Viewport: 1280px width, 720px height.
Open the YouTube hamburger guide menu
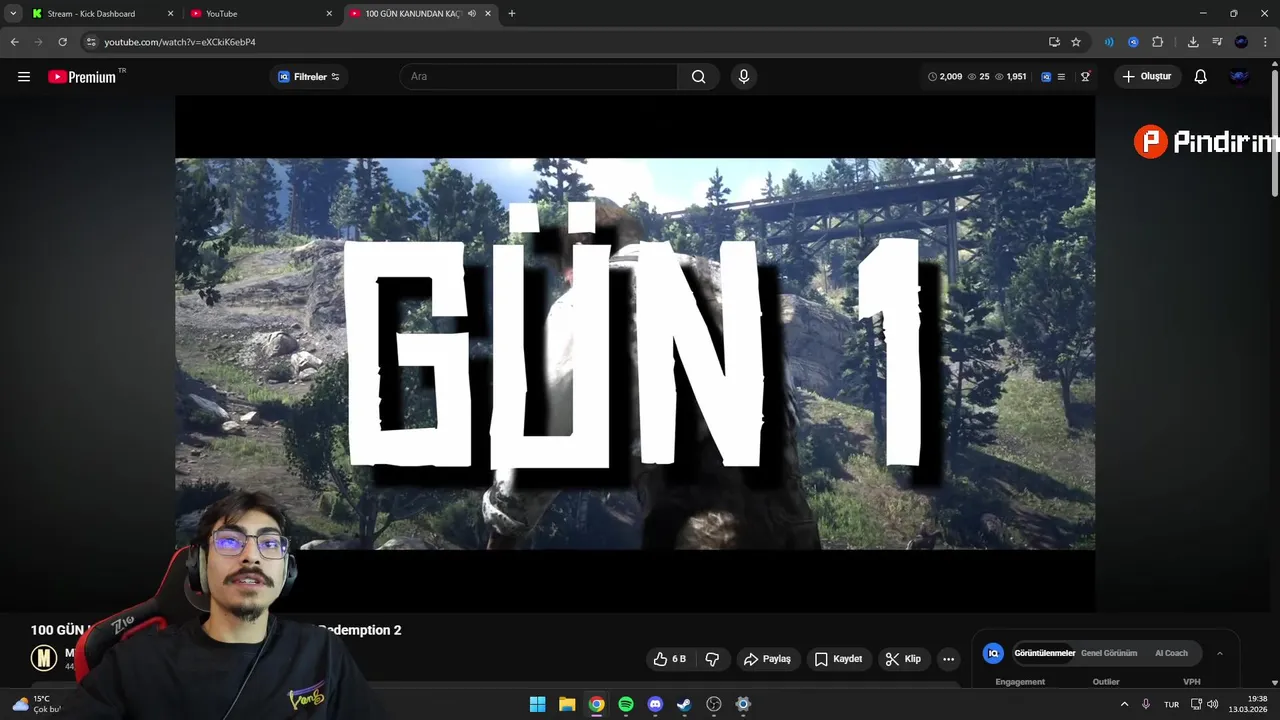point(24,77)
